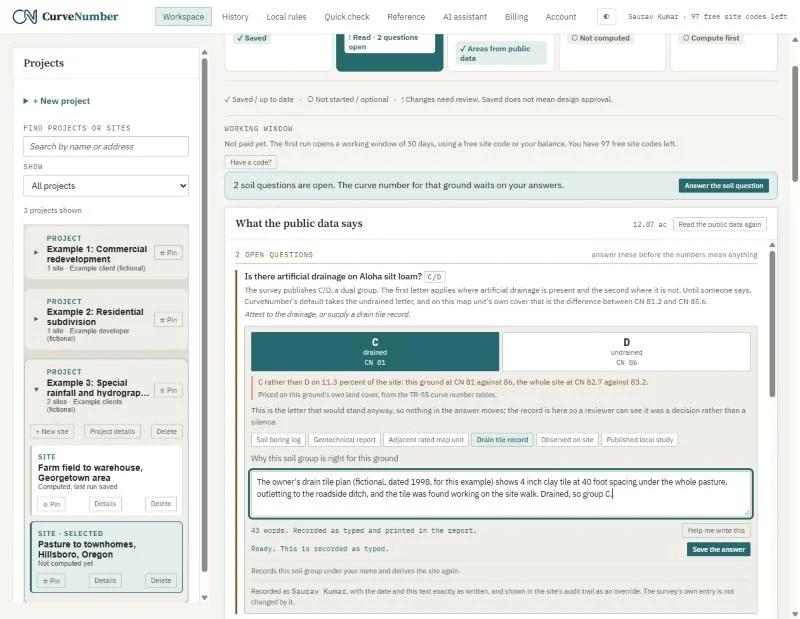Image resolution: width=800 pixels, height=619 pixels.
Task: Expand Example 1: Commercial redevelopment project
Action: [36, 252]
